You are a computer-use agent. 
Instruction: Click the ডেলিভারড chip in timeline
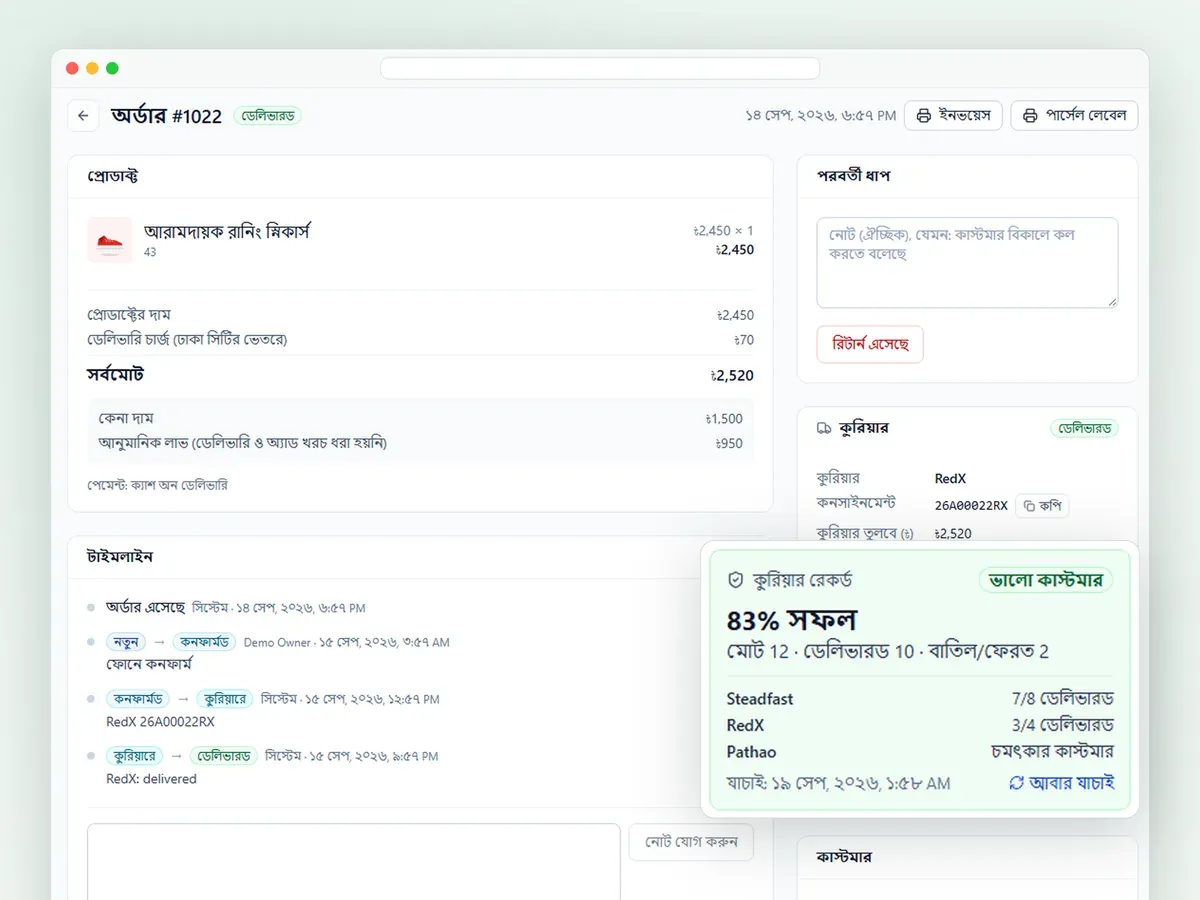pos(224,756)
